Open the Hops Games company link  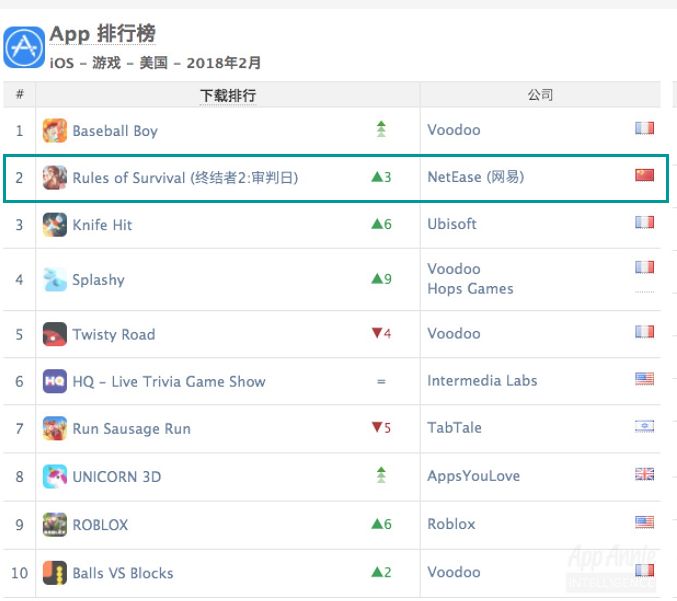click(470, 288)
